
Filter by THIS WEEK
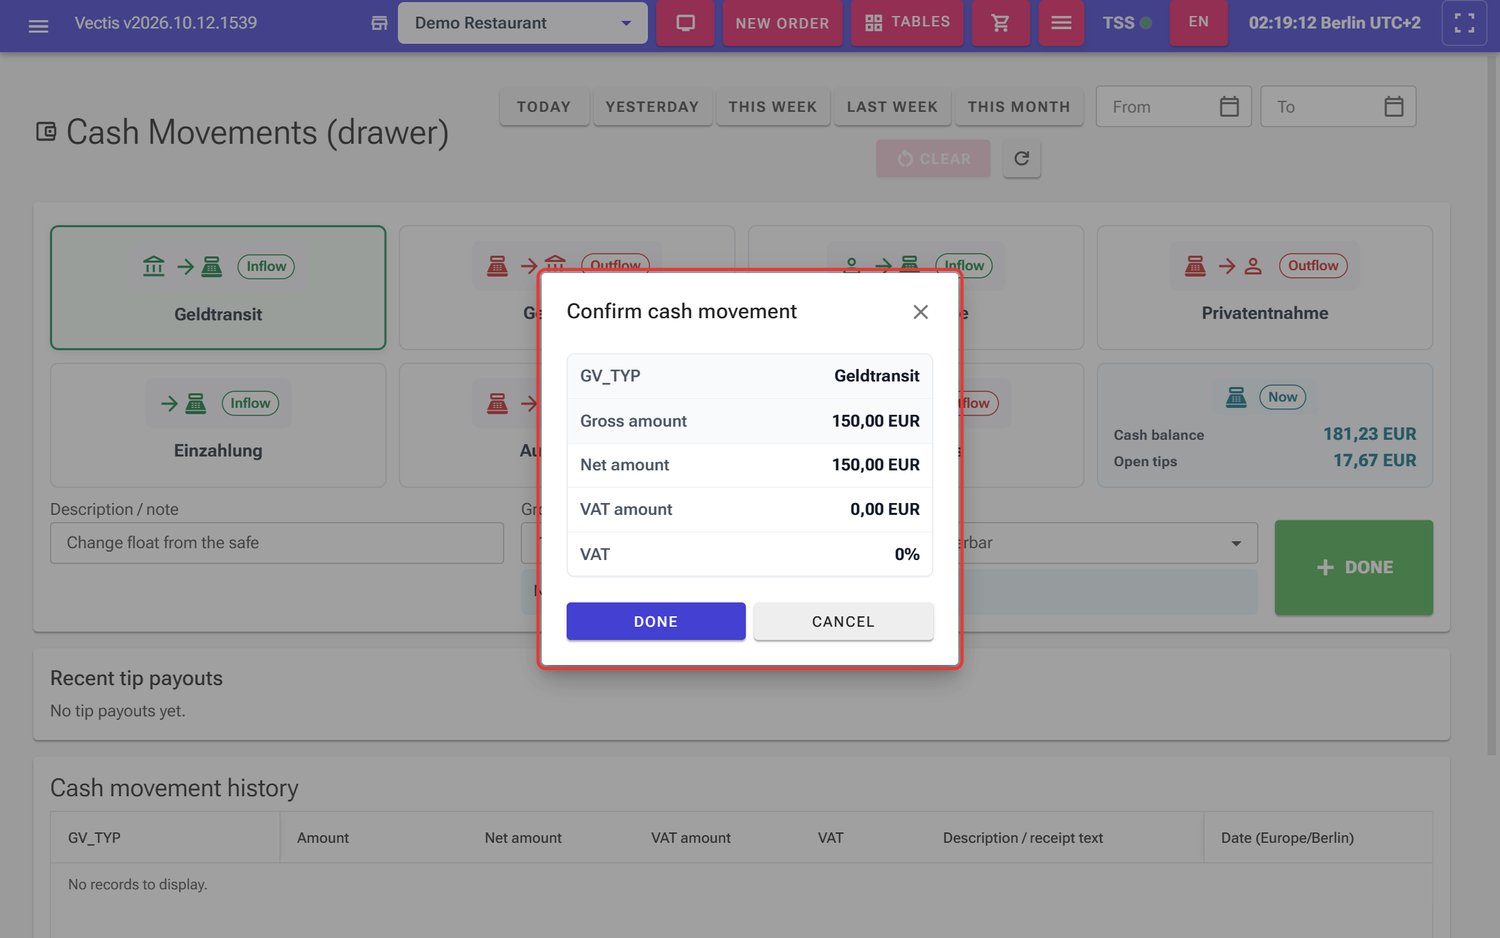point(773,106)
